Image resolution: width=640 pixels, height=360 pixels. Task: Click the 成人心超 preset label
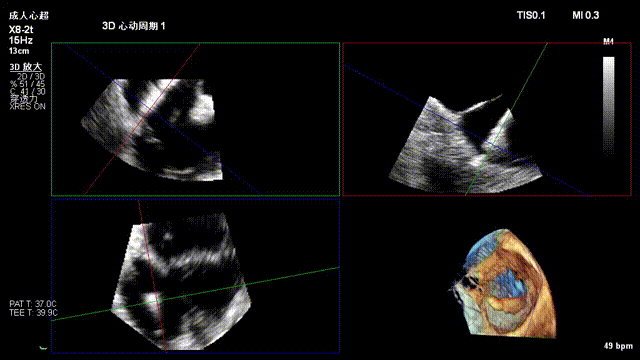pos(29,16)
